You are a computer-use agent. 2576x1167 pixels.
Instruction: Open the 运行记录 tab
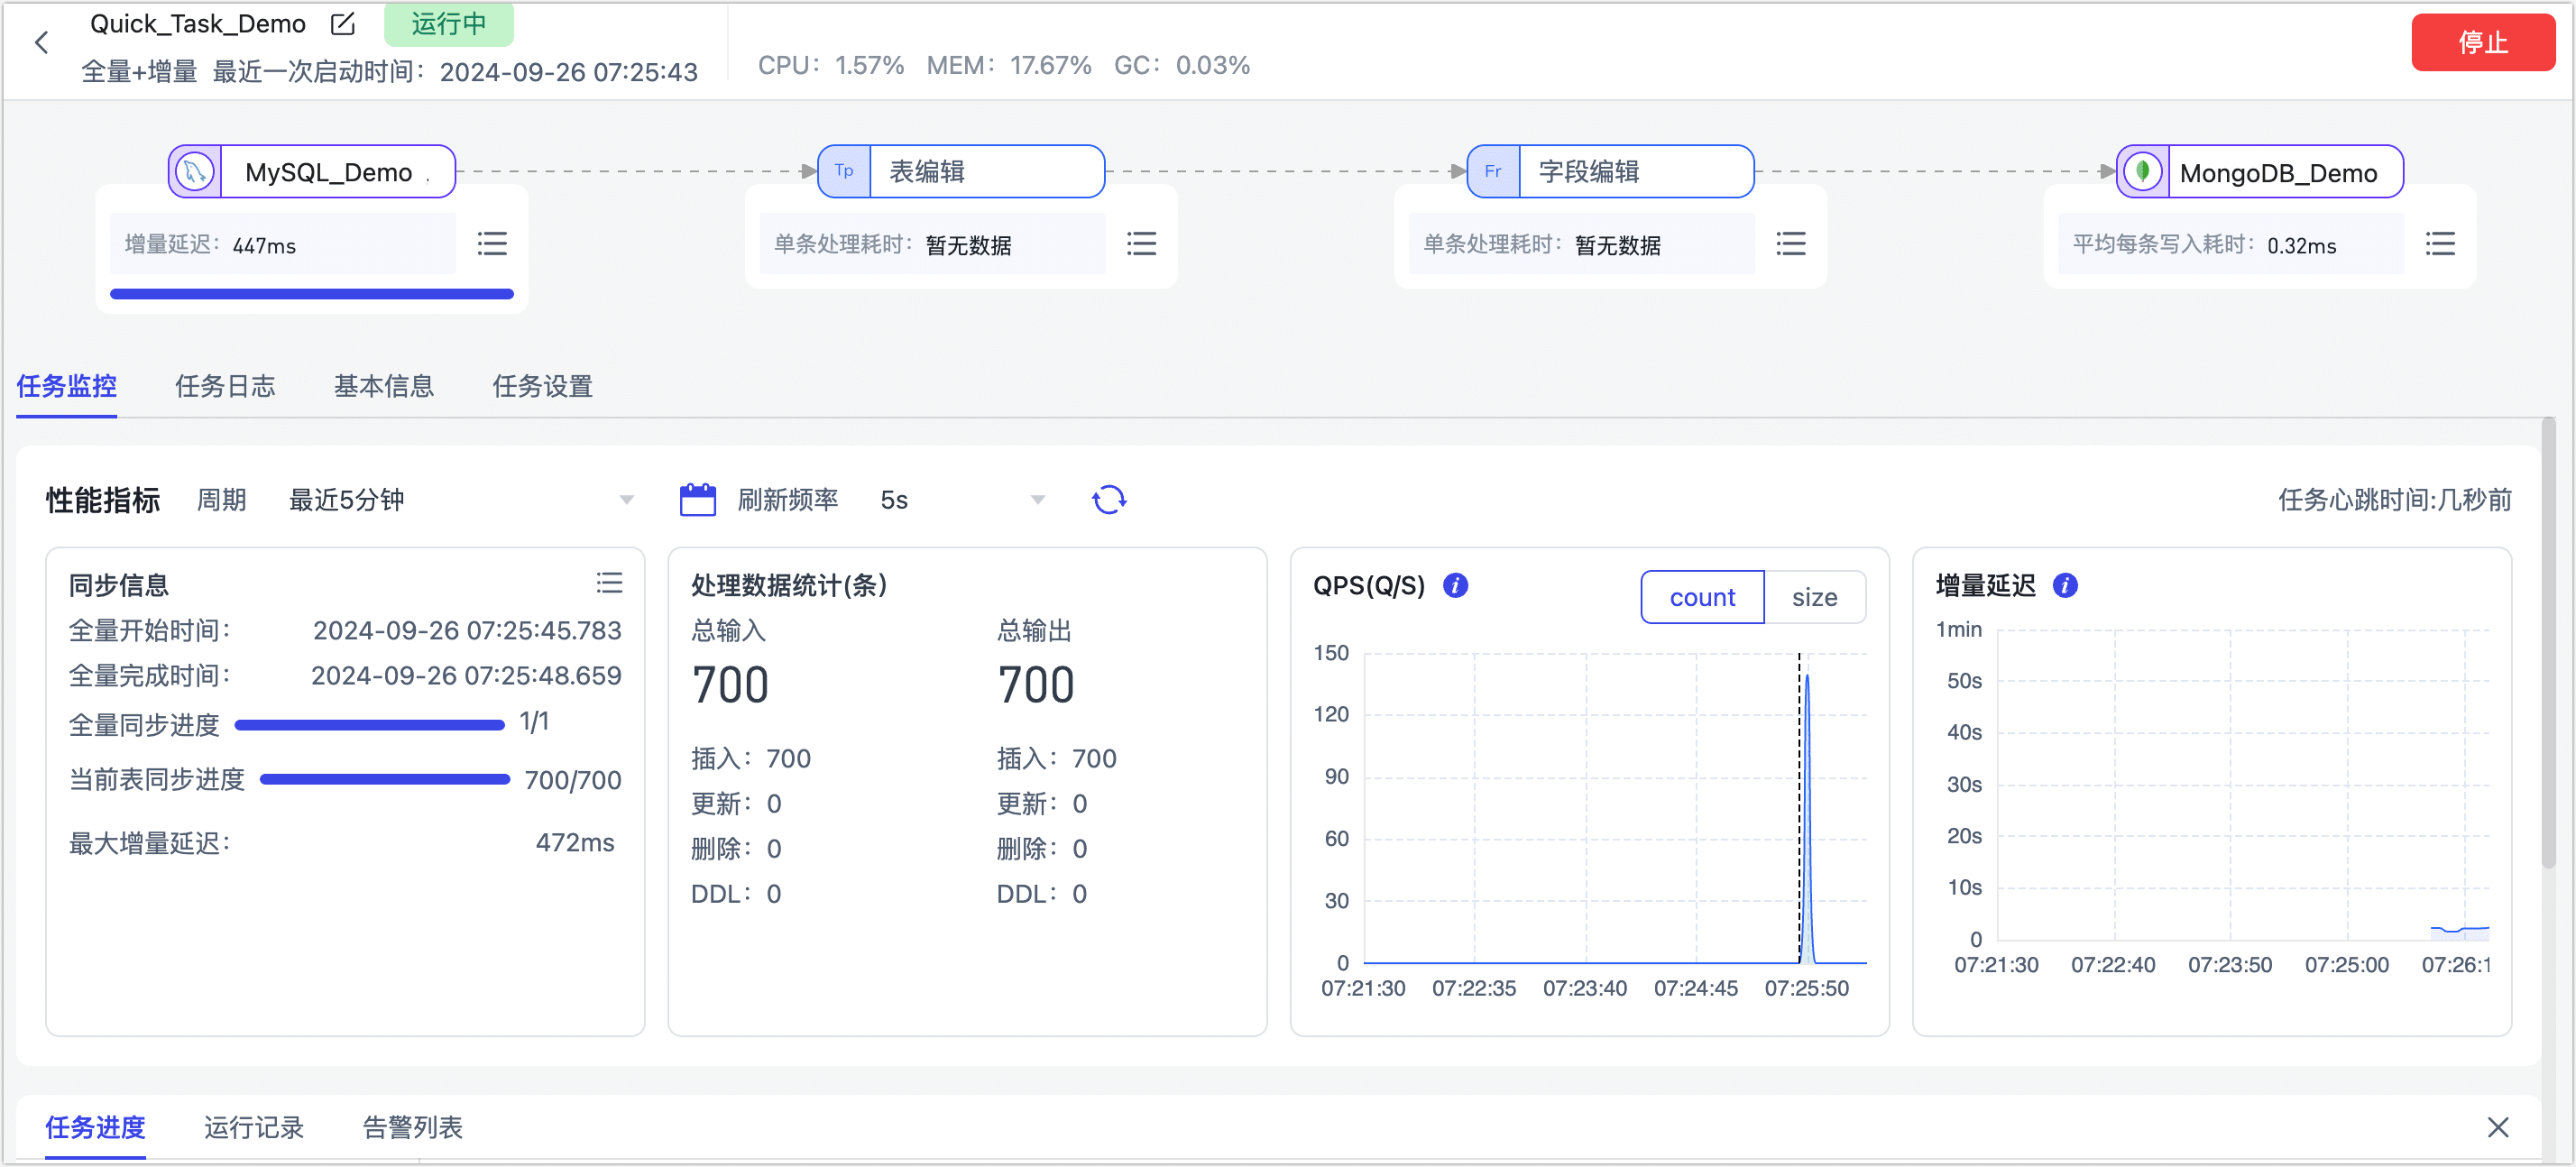point(254,1128)
